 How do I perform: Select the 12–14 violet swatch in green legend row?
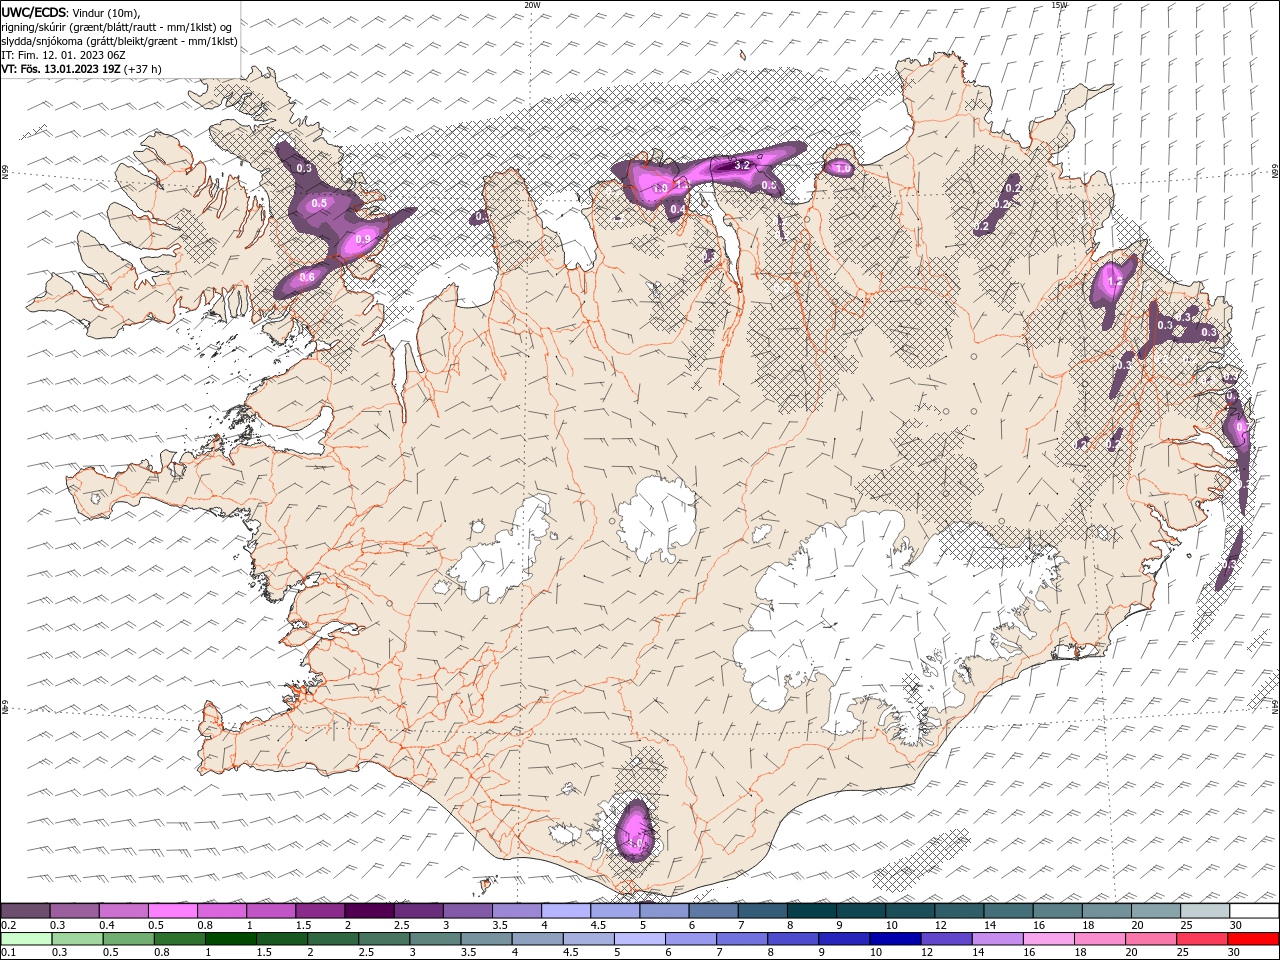point(946,938)
